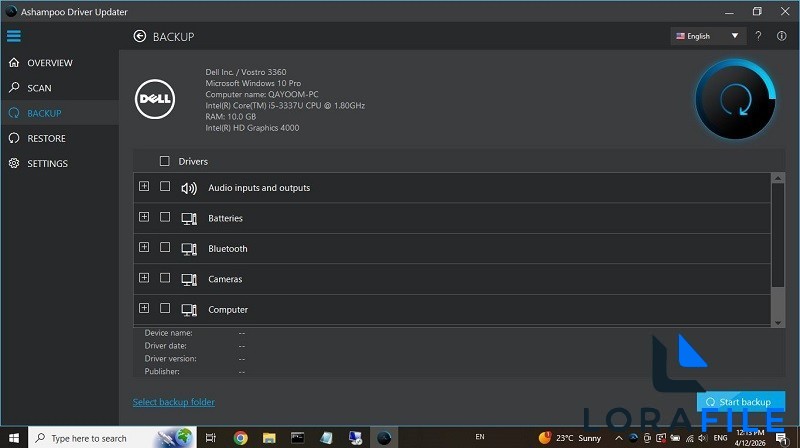This screenshot has width=800, height=448.
Task: Click the Overview home icon
Action: tap(14, 62)
